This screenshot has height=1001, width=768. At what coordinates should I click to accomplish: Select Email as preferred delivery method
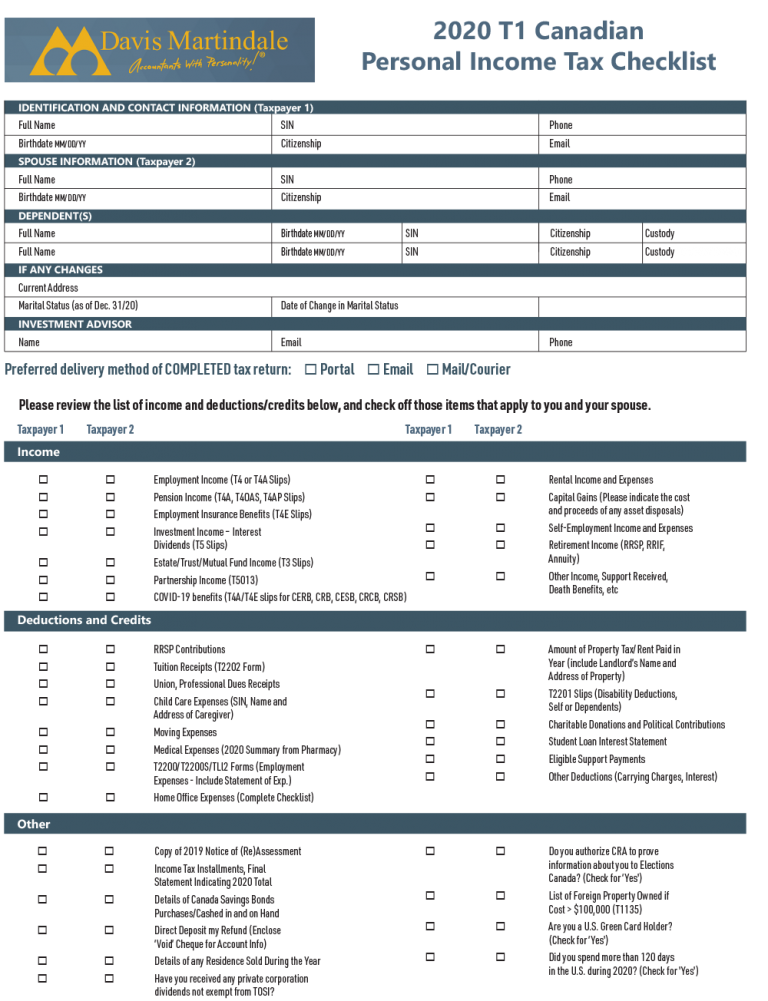[373, 370]
